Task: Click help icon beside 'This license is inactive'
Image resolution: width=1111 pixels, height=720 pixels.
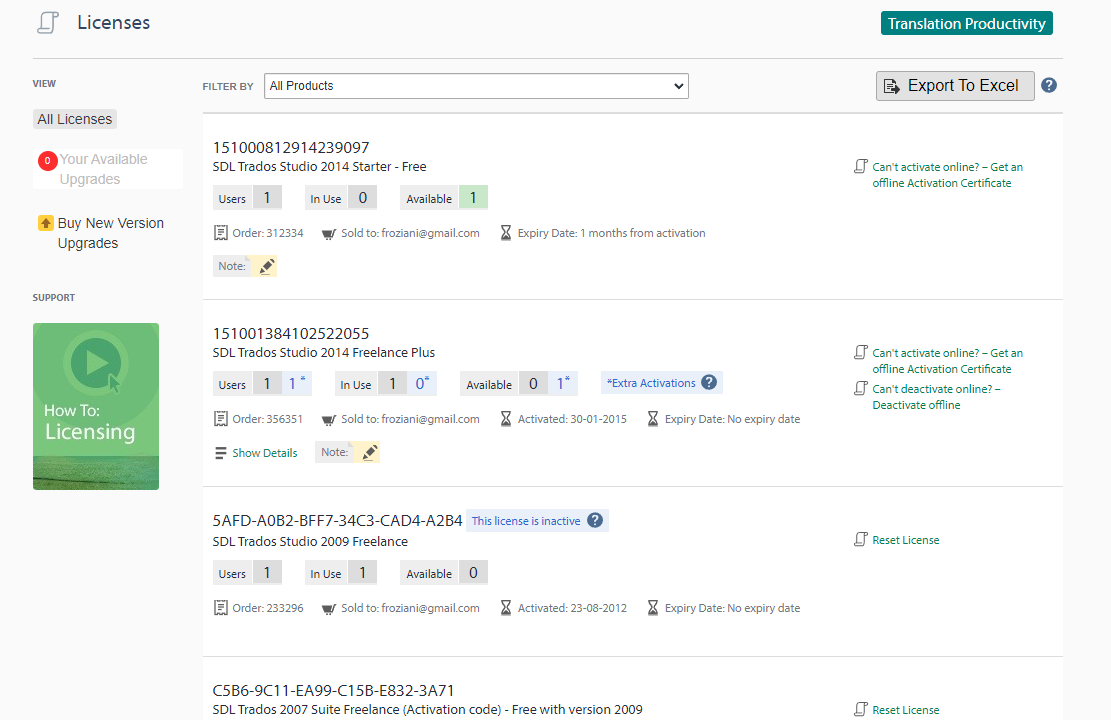Action: click(x=595, y=521)
